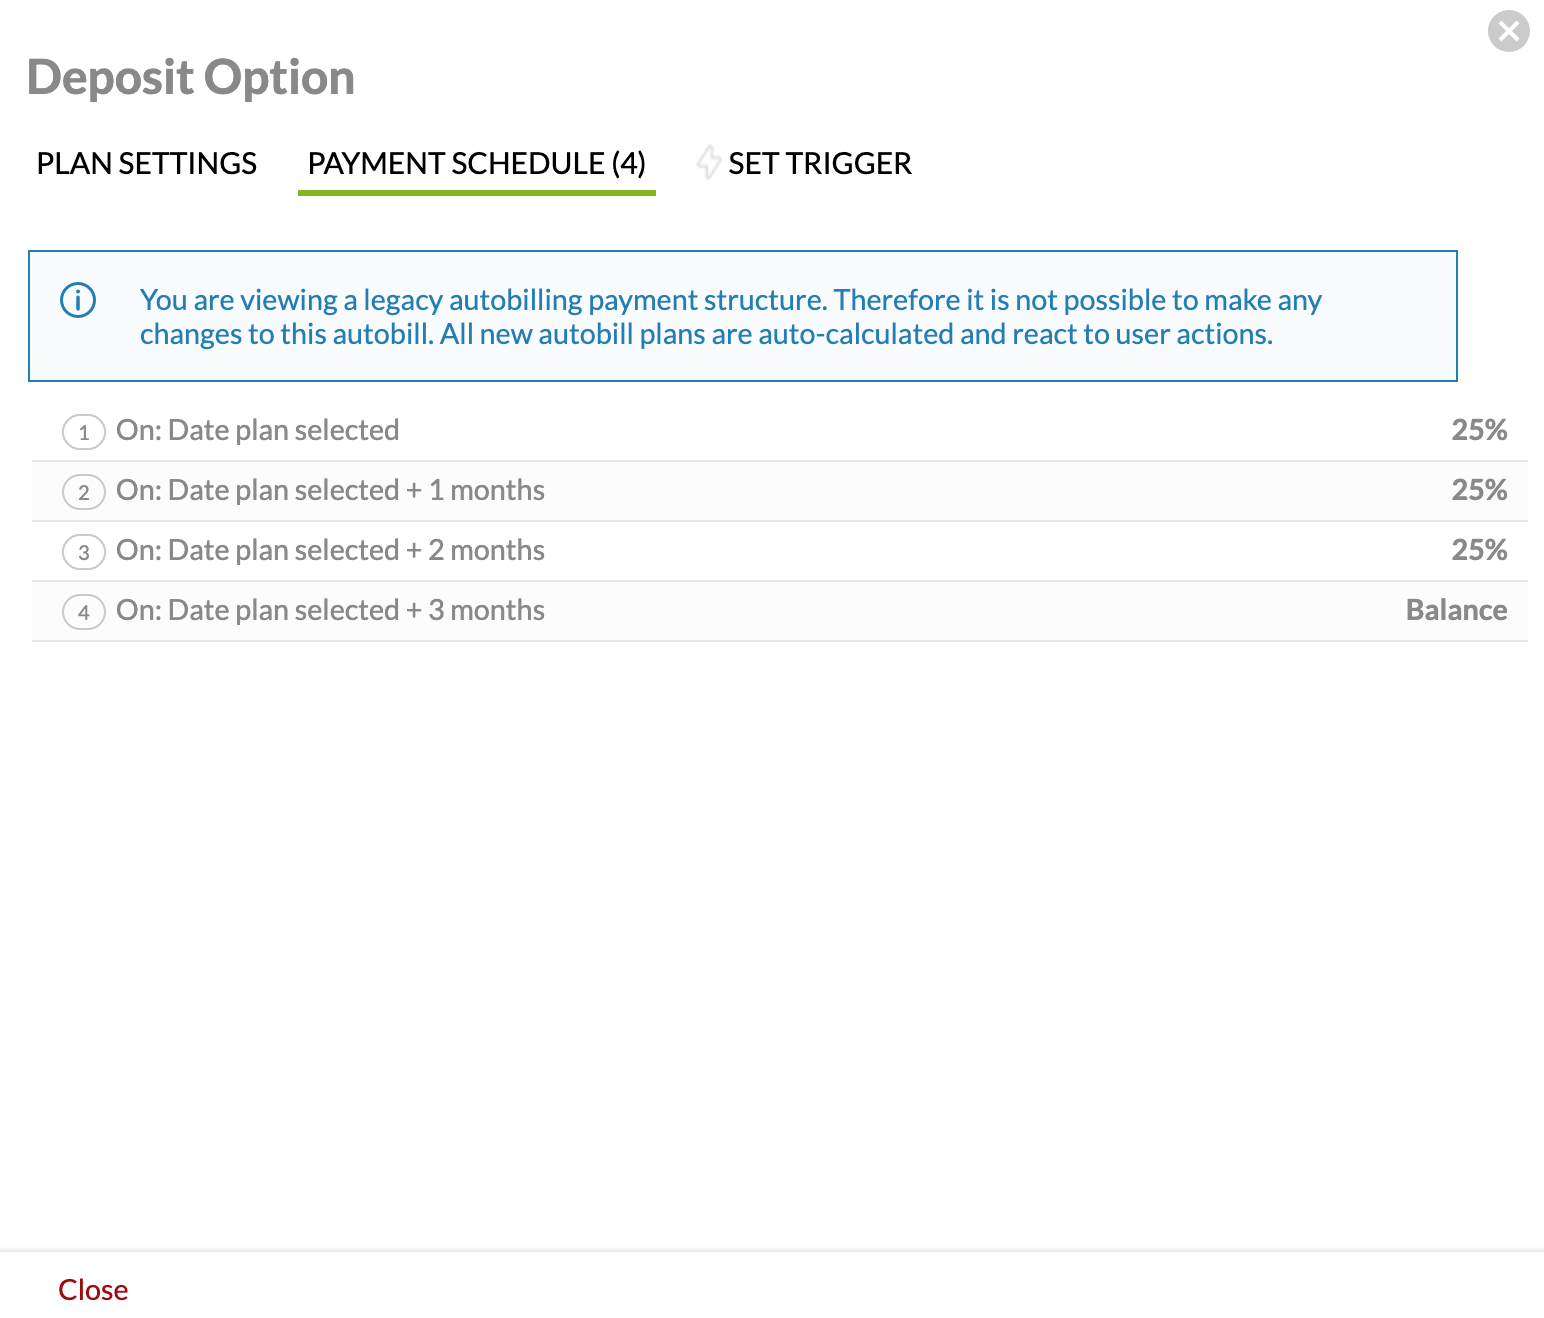Close the Deposit Option dialog with X icon
The height and width of the screenshot is (1318, 1544).
1508,31
